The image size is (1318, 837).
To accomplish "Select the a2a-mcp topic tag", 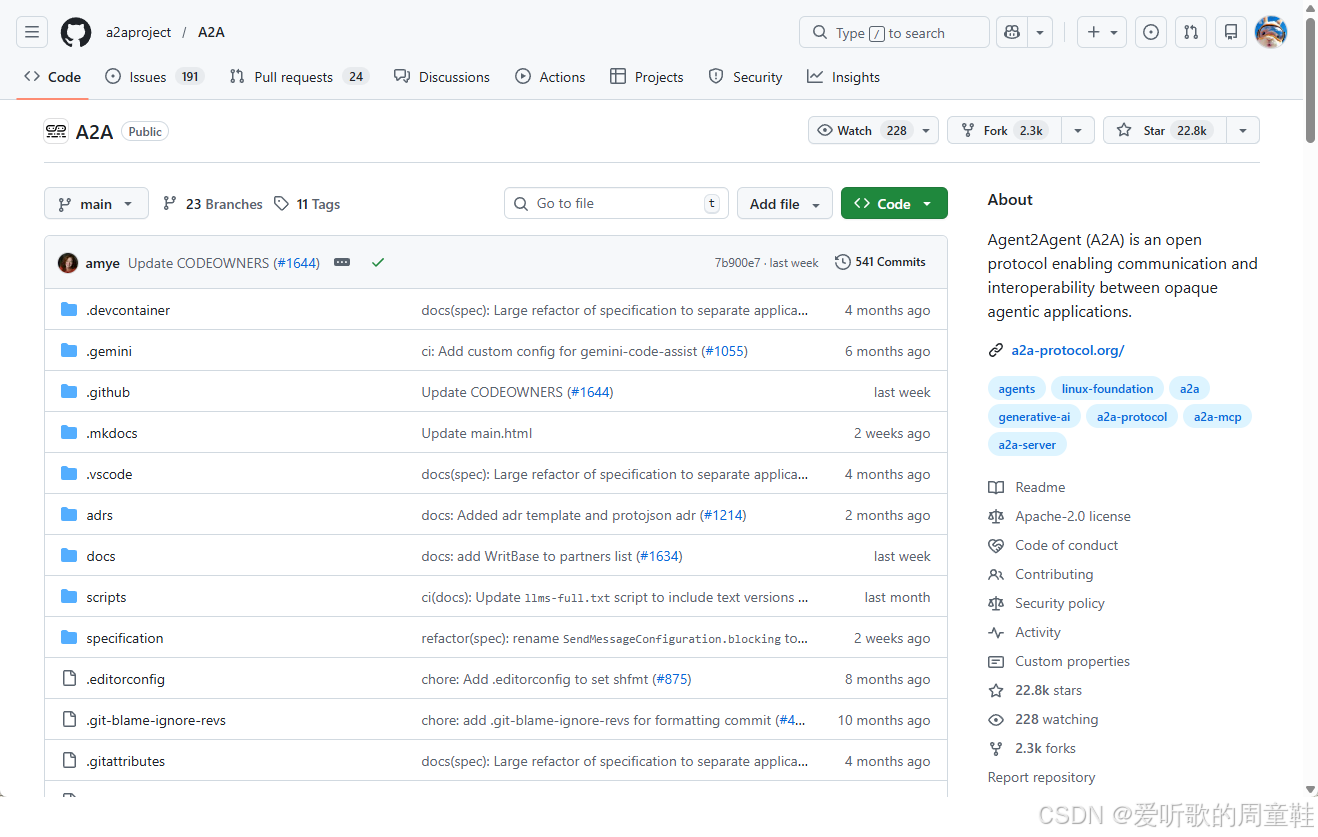I will click(x=1217, y=417).
